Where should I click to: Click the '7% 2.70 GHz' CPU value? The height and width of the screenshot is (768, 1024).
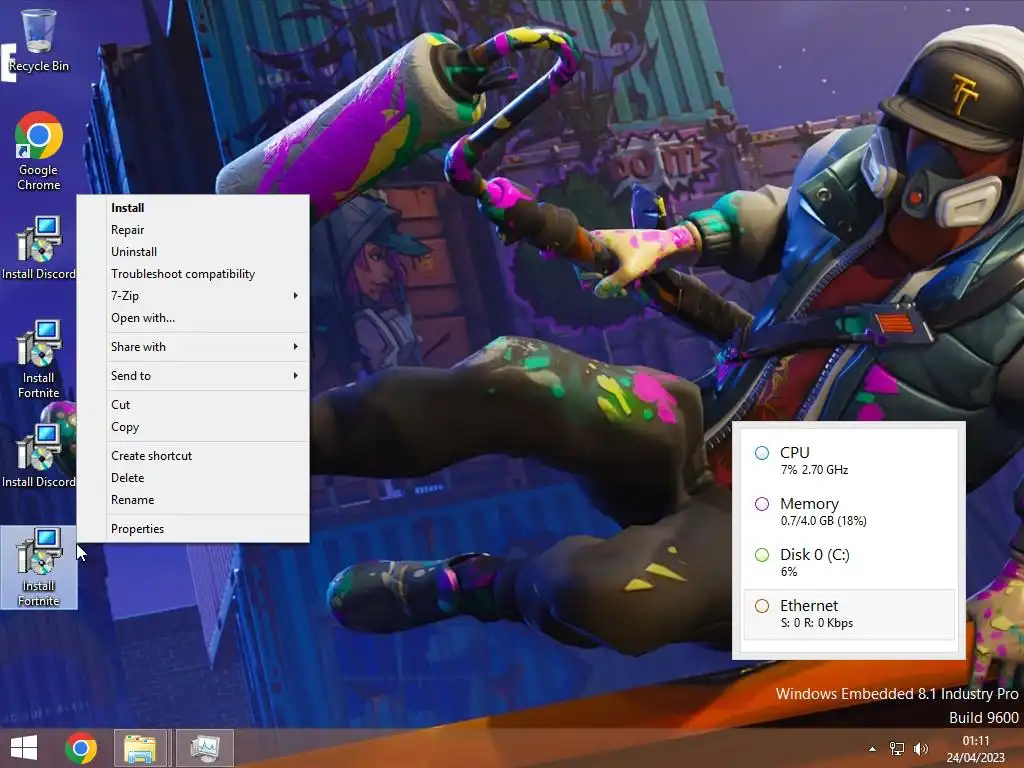(814, 470)
